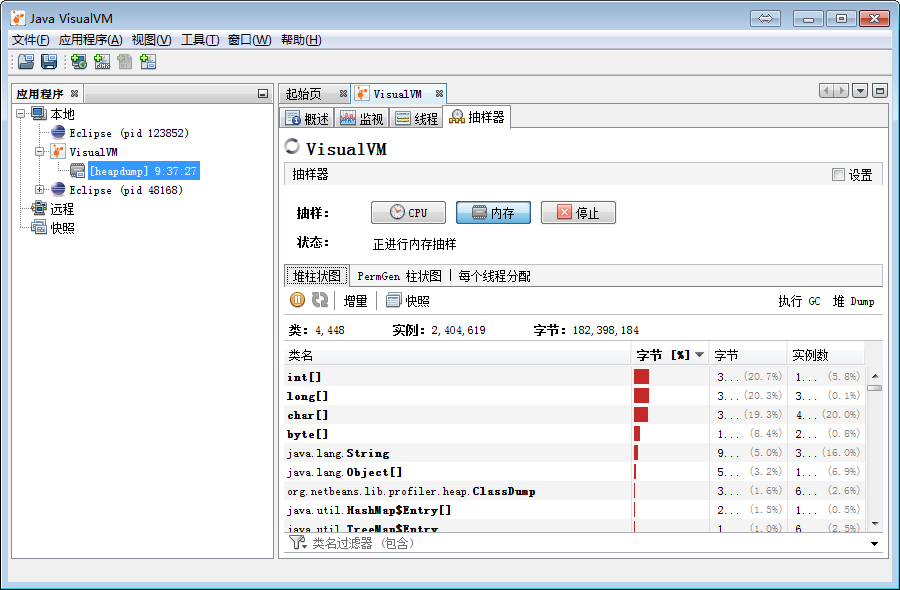Switch to the 监视 tab

pos(362,118)
